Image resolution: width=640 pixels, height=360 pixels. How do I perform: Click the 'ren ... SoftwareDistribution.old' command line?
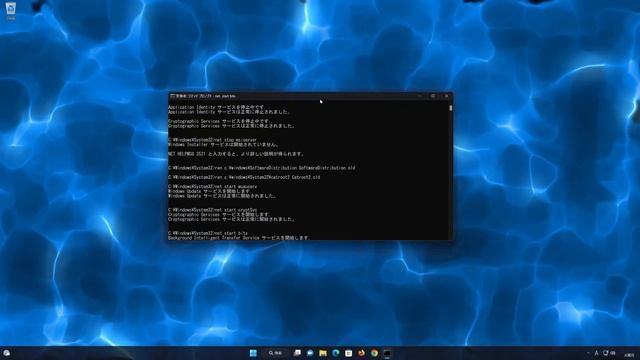(262, 168)
